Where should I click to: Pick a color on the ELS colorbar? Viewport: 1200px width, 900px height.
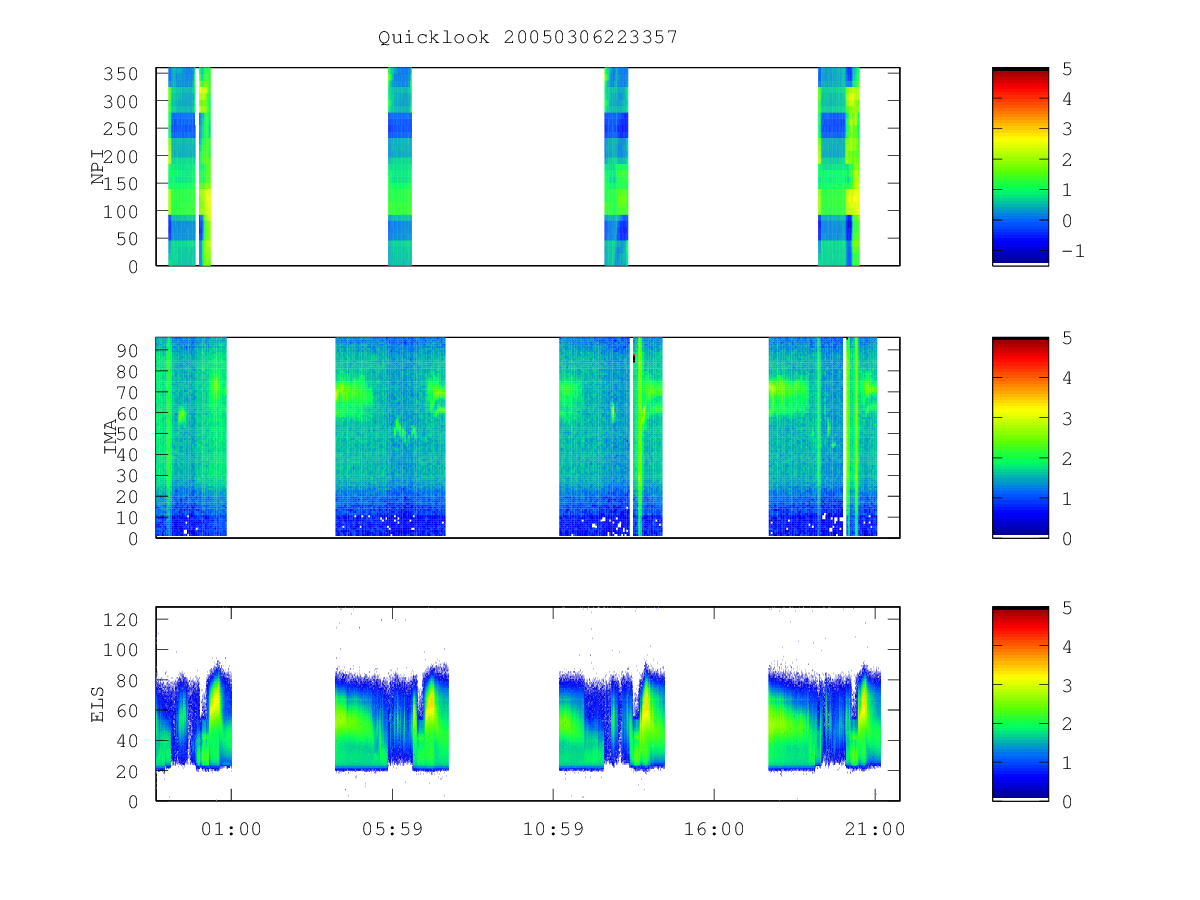(x=1020, y=703)
